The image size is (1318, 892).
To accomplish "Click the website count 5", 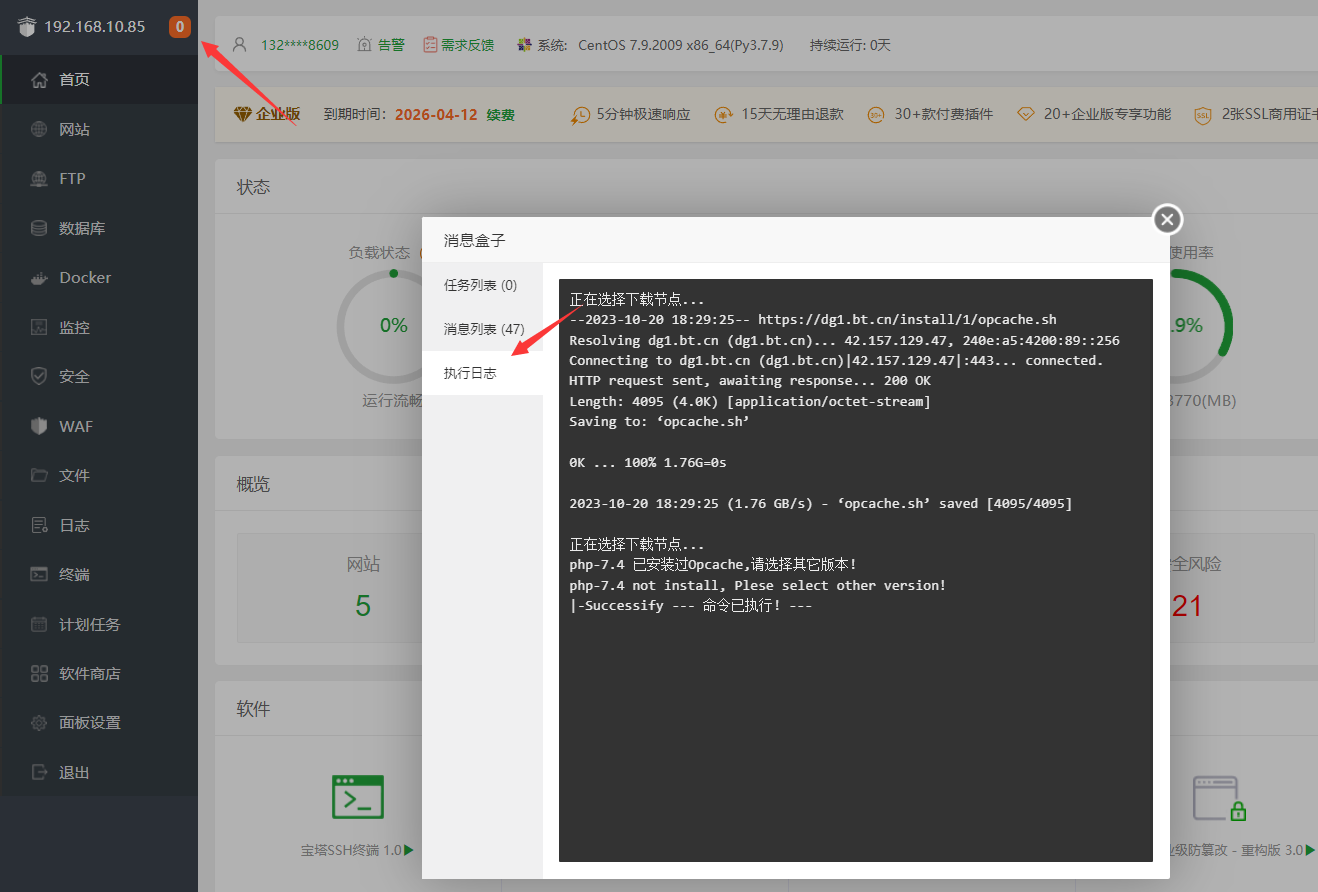I will 363,605.
